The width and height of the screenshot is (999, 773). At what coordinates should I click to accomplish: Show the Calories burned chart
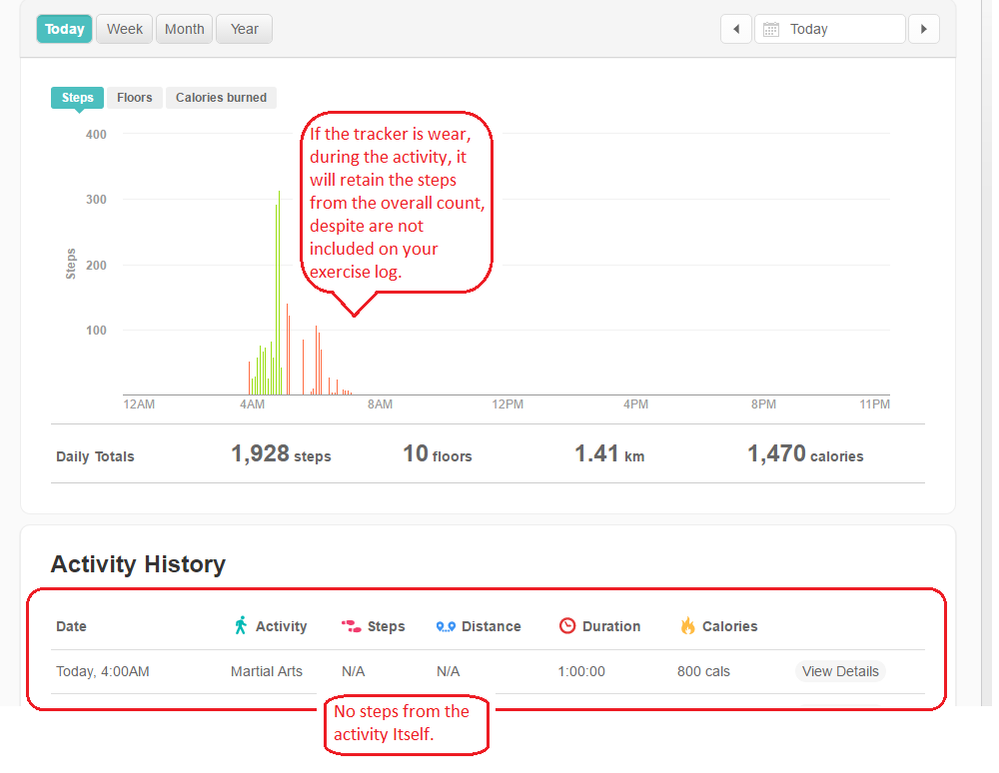(x=221, y=97)
